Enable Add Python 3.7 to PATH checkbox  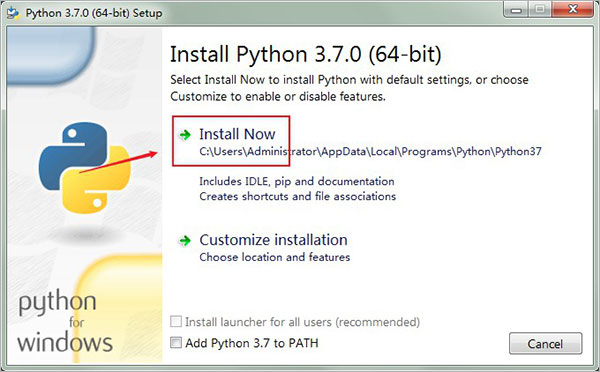tap(176, 342)
